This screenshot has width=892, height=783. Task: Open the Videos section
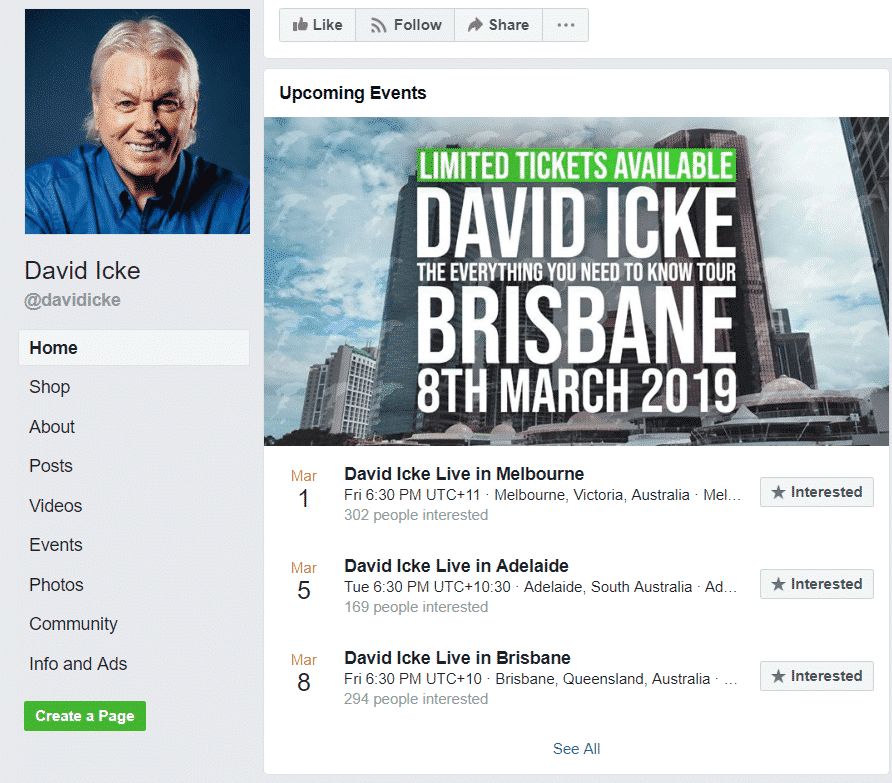coord(56,506)
